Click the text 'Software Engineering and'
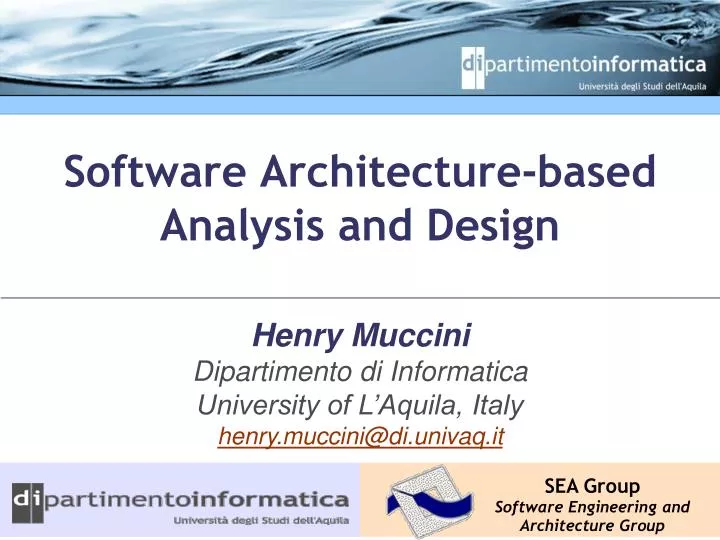The height and width of the screenshot is (540, 720). [592, 507]
